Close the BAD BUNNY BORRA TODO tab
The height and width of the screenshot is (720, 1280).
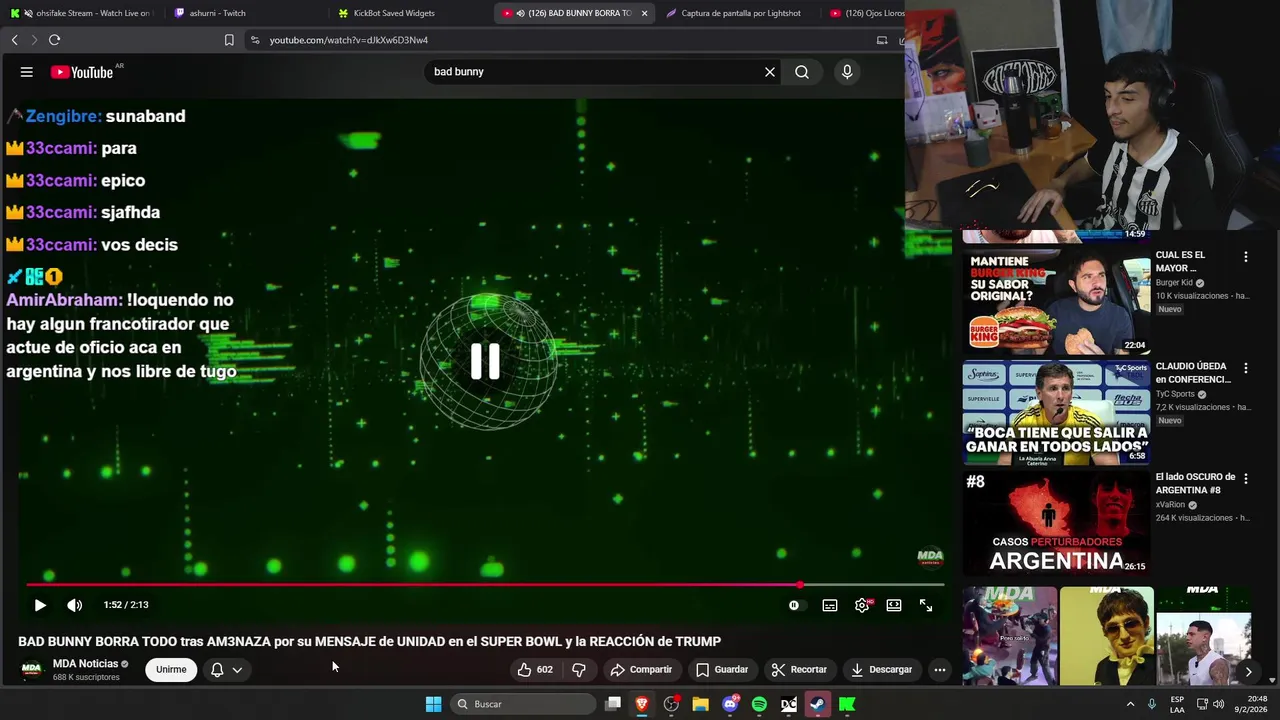644,13
